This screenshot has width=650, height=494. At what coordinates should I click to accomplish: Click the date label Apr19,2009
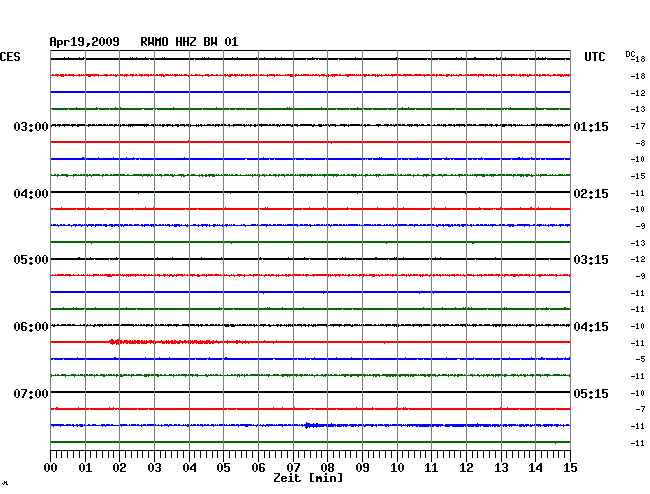coord(84,42)
